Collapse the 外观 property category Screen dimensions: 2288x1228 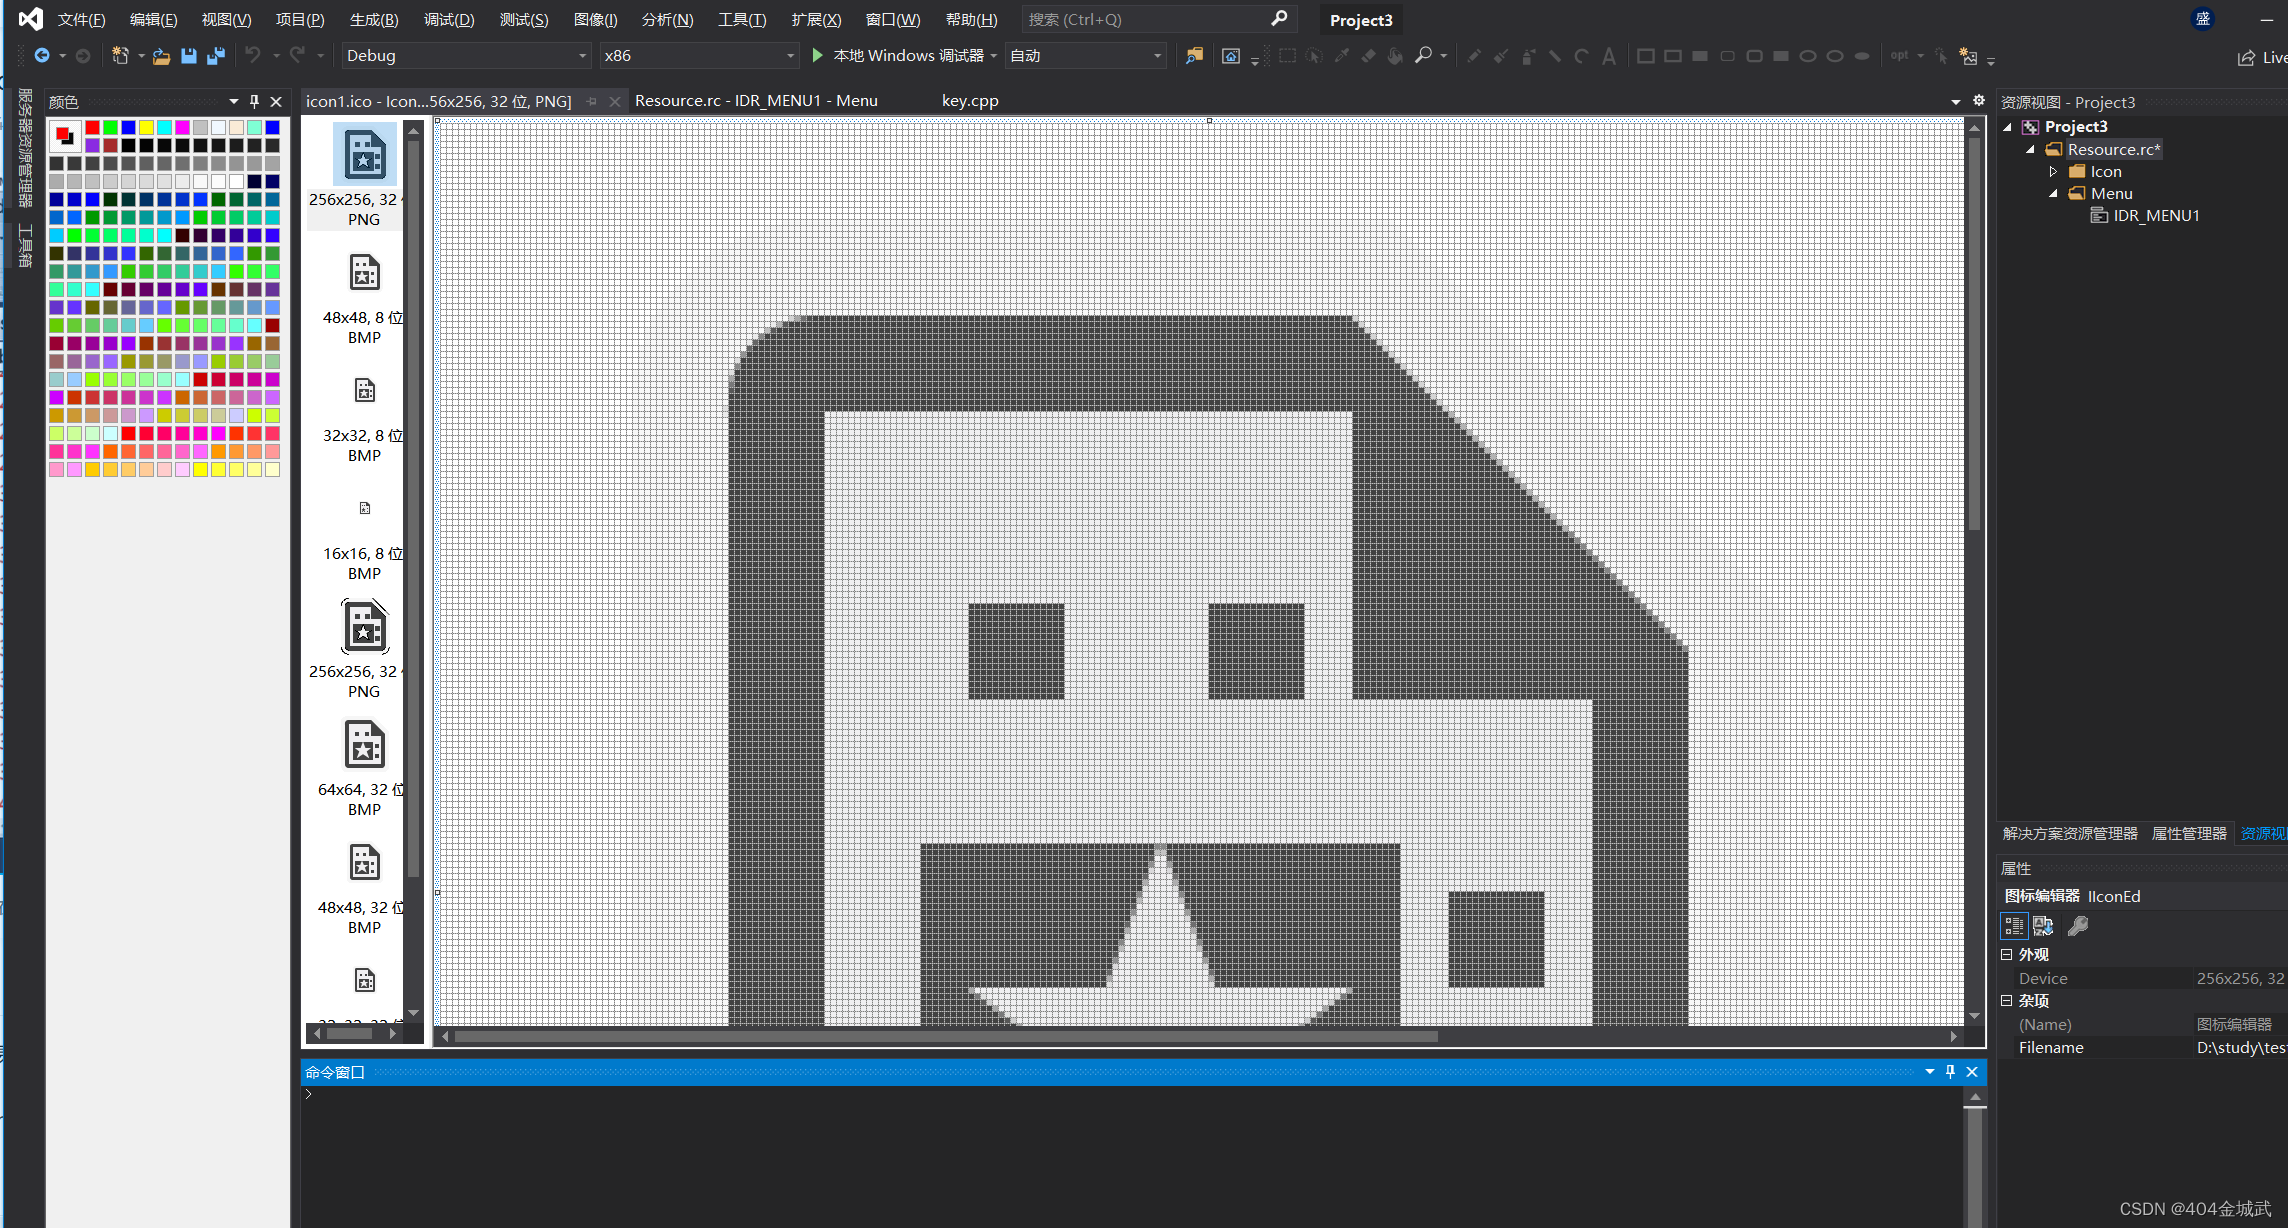tap(2006, 954)
